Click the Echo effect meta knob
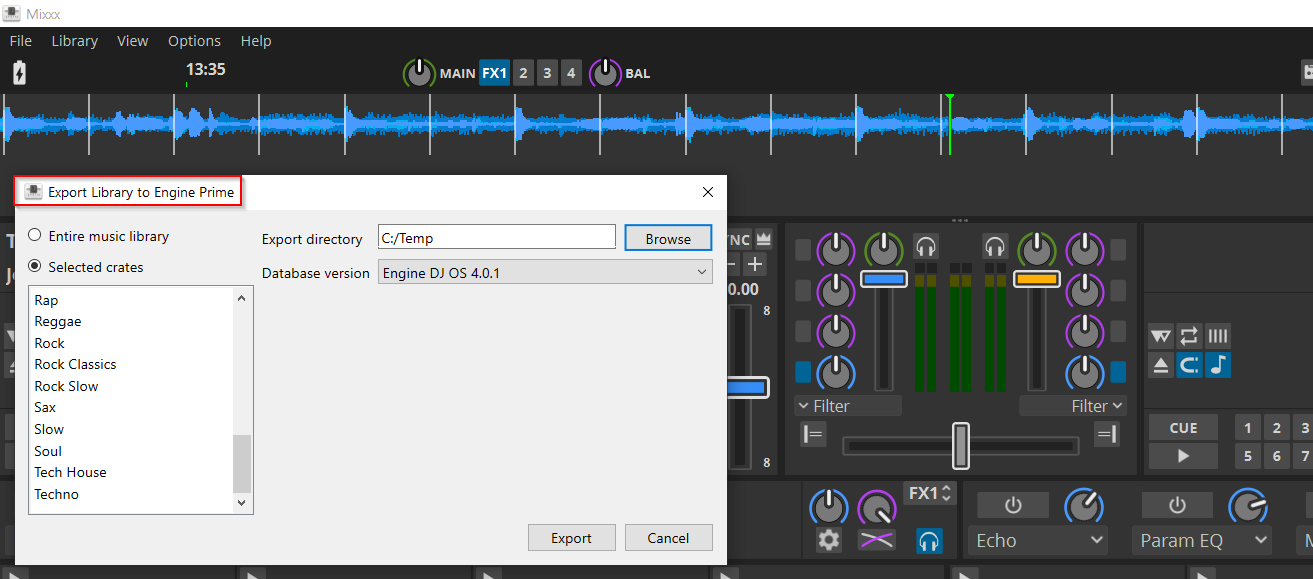The width and height of the screenshot is (1313, 579). point(1084,506)
